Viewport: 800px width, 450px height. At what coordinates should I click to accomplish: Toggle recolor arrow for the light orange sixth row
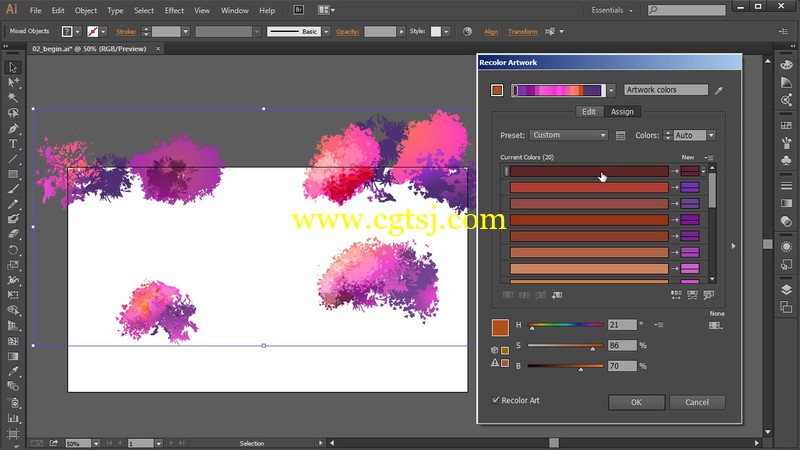coord(674,252)
